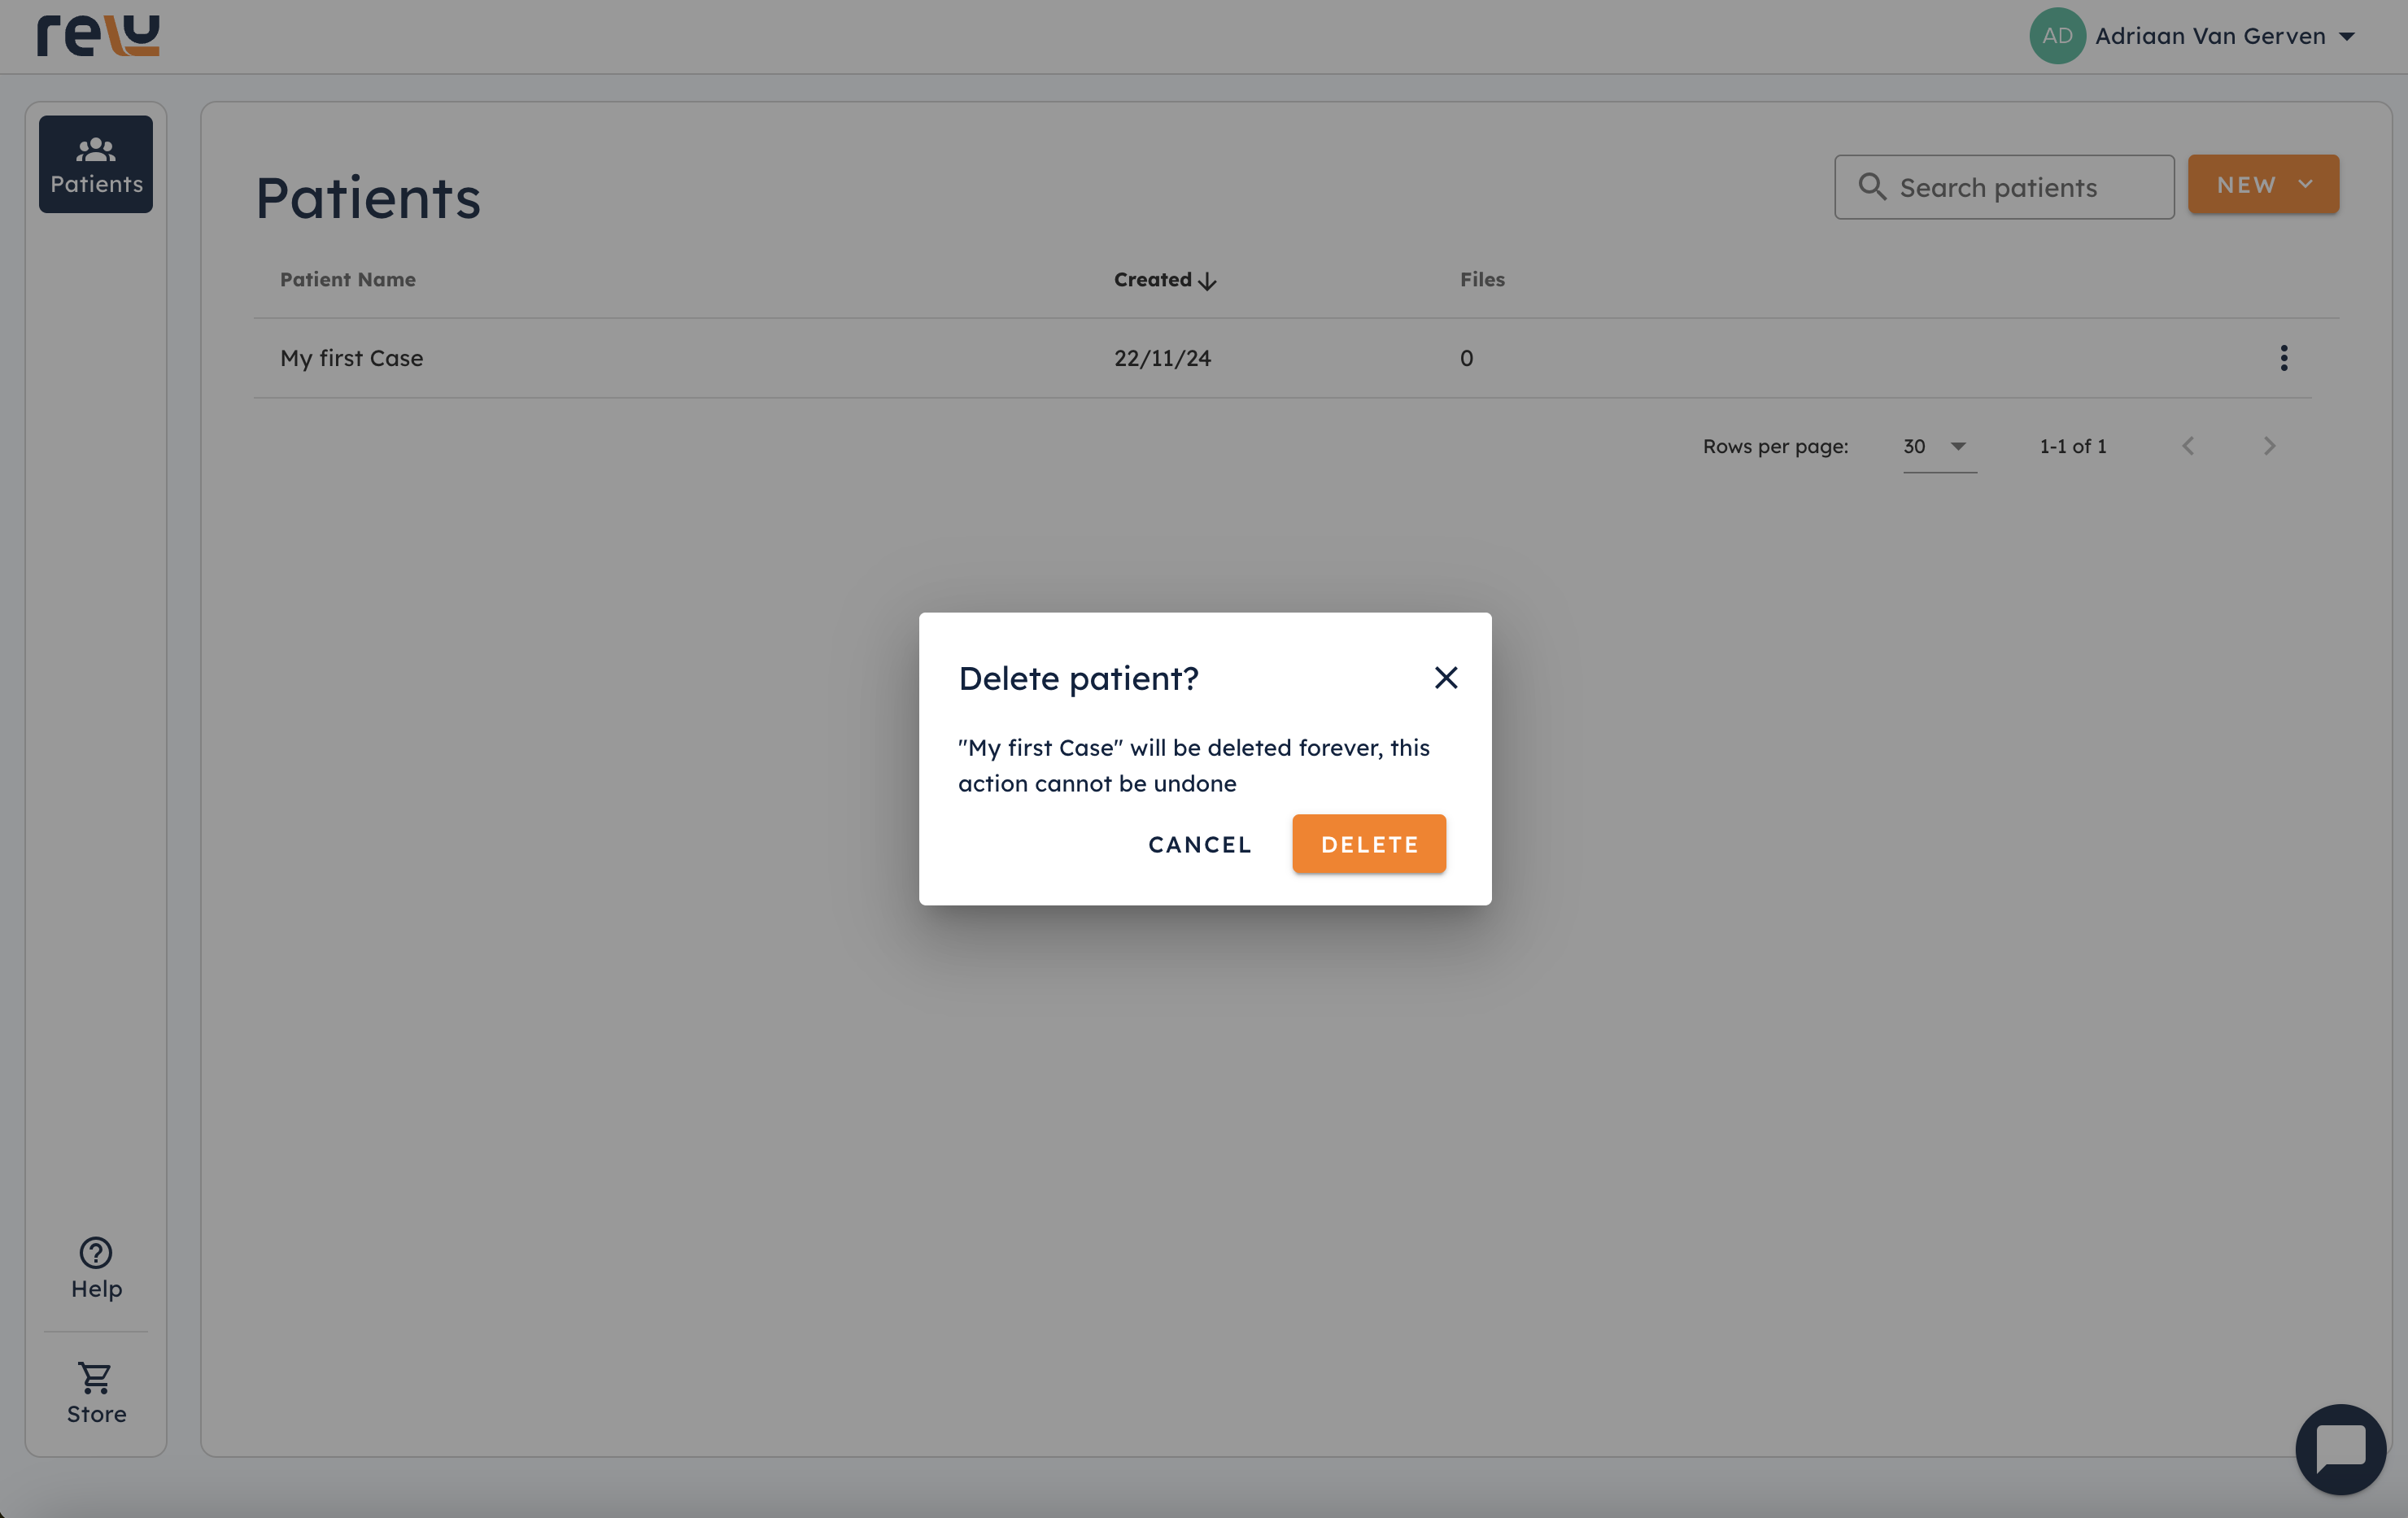Click CANCEL in the delete dialog

click(1199, 844)
